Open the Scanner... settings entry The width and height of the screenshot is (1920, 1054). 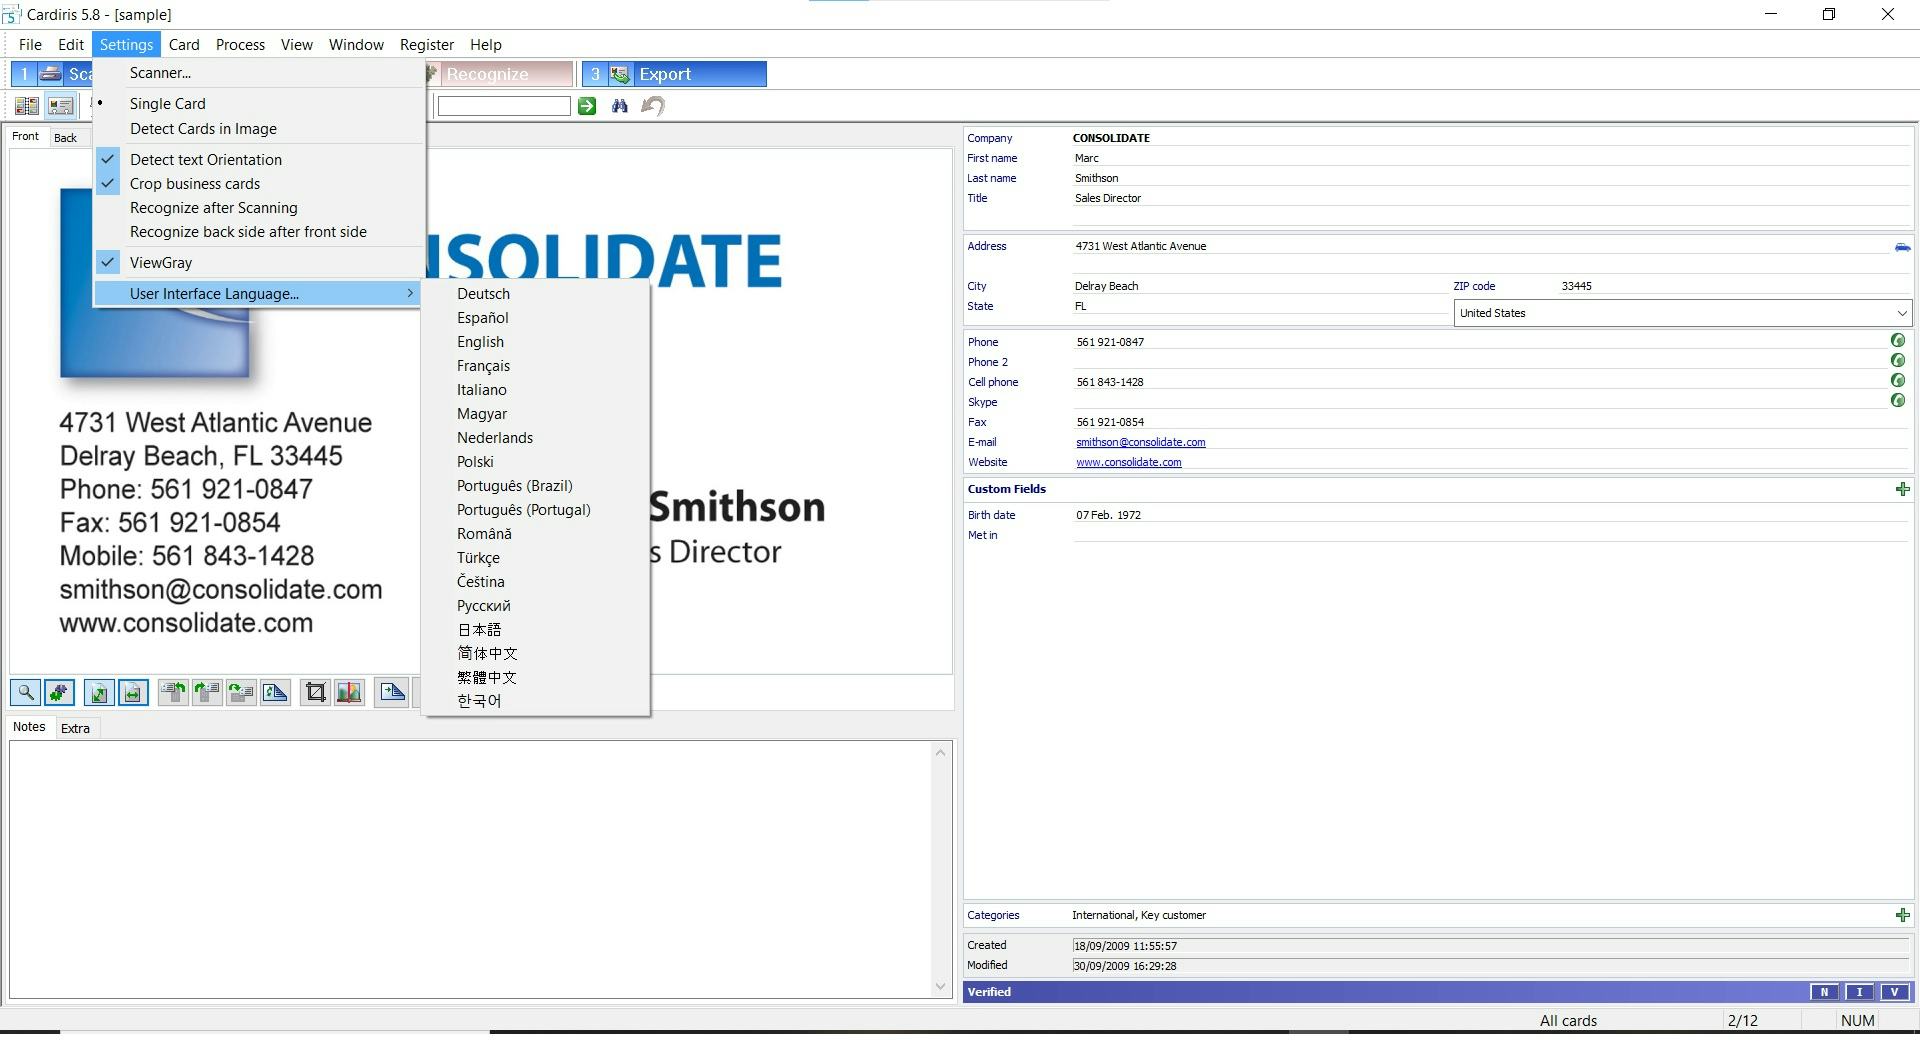259,73
